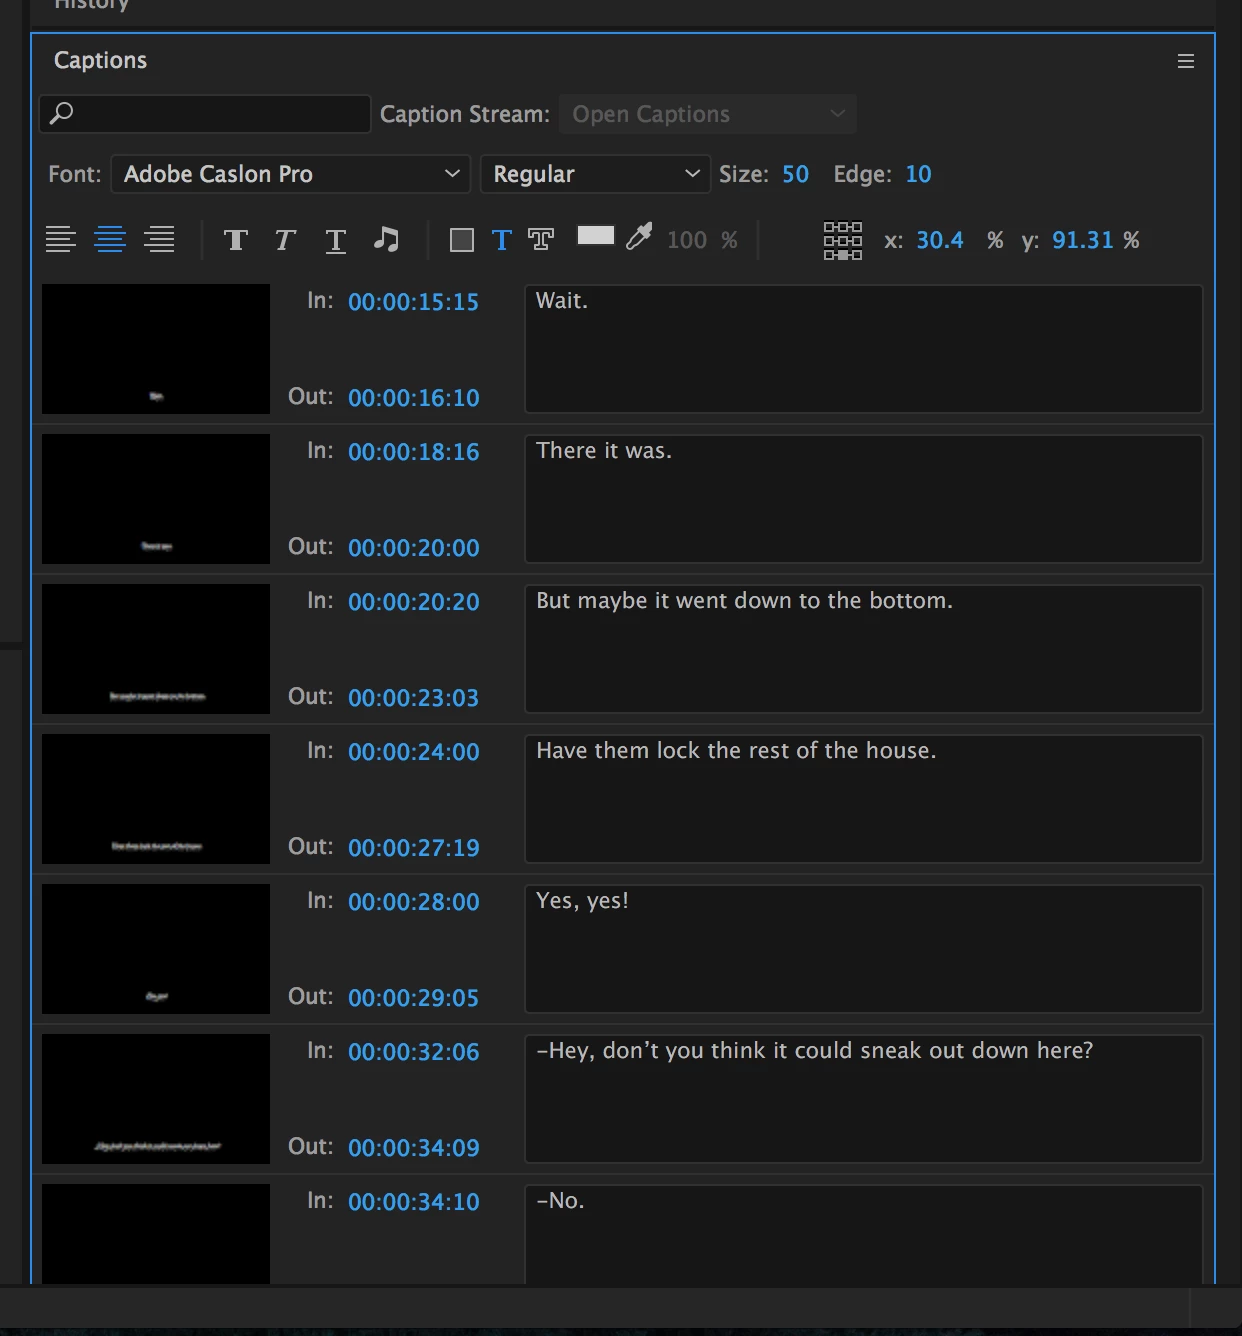Click In timecode 00:00:18:16
This screenshot has width=1242, height=1336.
click(x=414, y=452)
